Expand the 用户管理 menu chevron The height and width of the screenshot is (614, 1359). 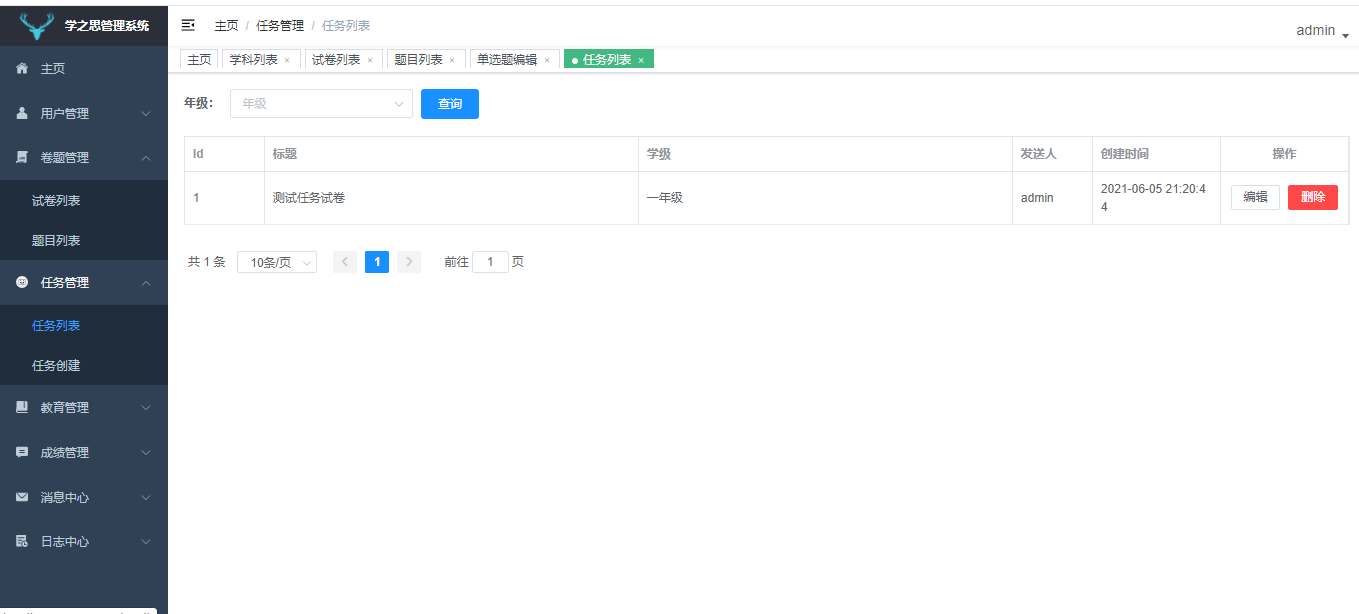click(146, 114)
